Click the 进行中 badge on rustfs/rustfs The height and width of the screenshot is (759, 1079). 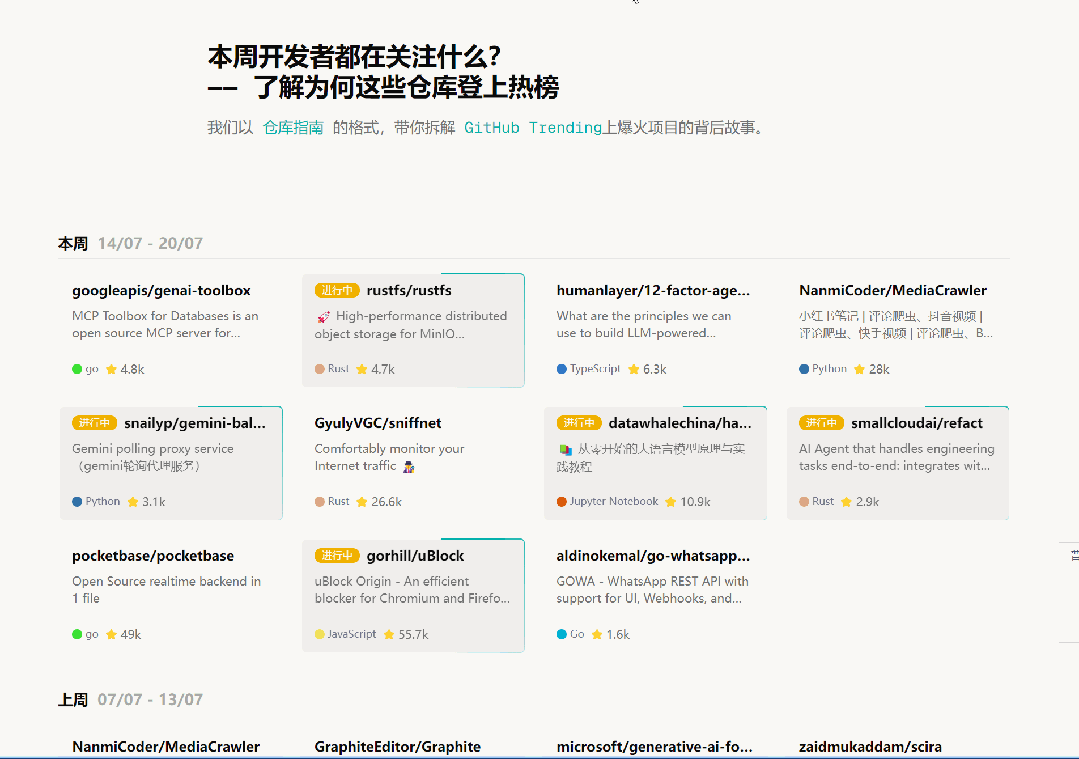[337, 291]
